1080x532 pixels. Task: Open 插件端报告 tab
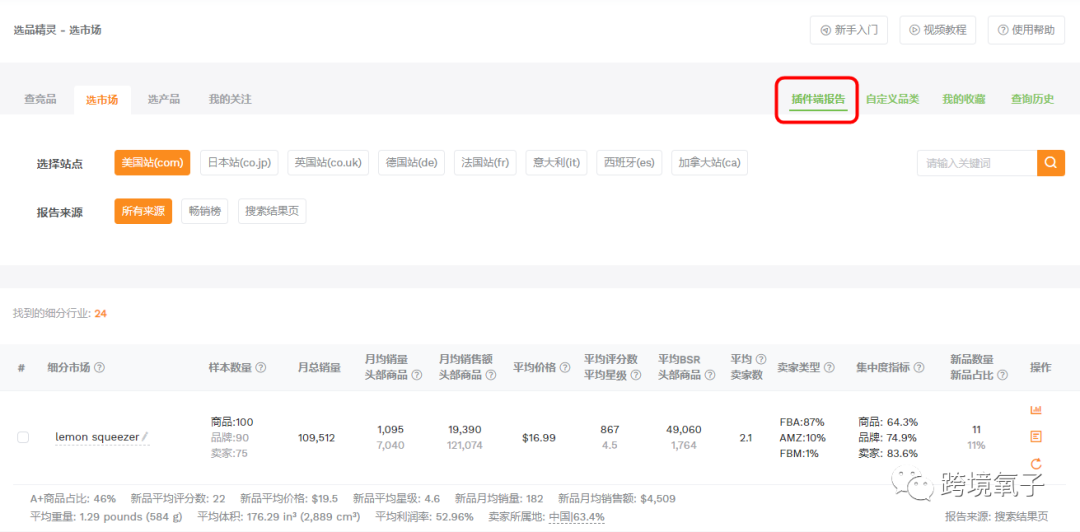click(x=818, y=99)
